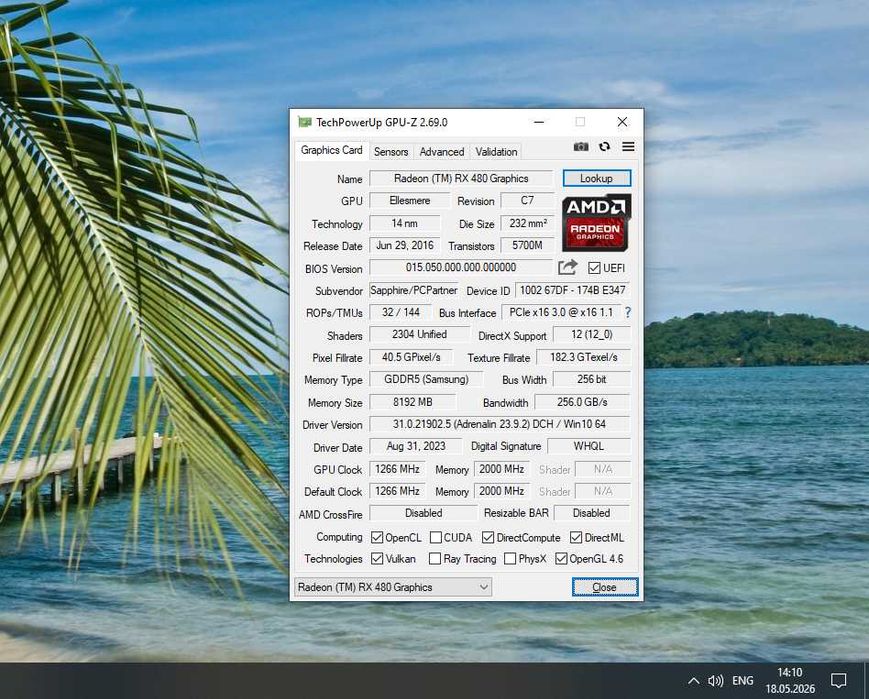Click the ROPs/TMUs value 32 / 144
The width and height of the screenshot is (869, 699).
click(401, 313)
